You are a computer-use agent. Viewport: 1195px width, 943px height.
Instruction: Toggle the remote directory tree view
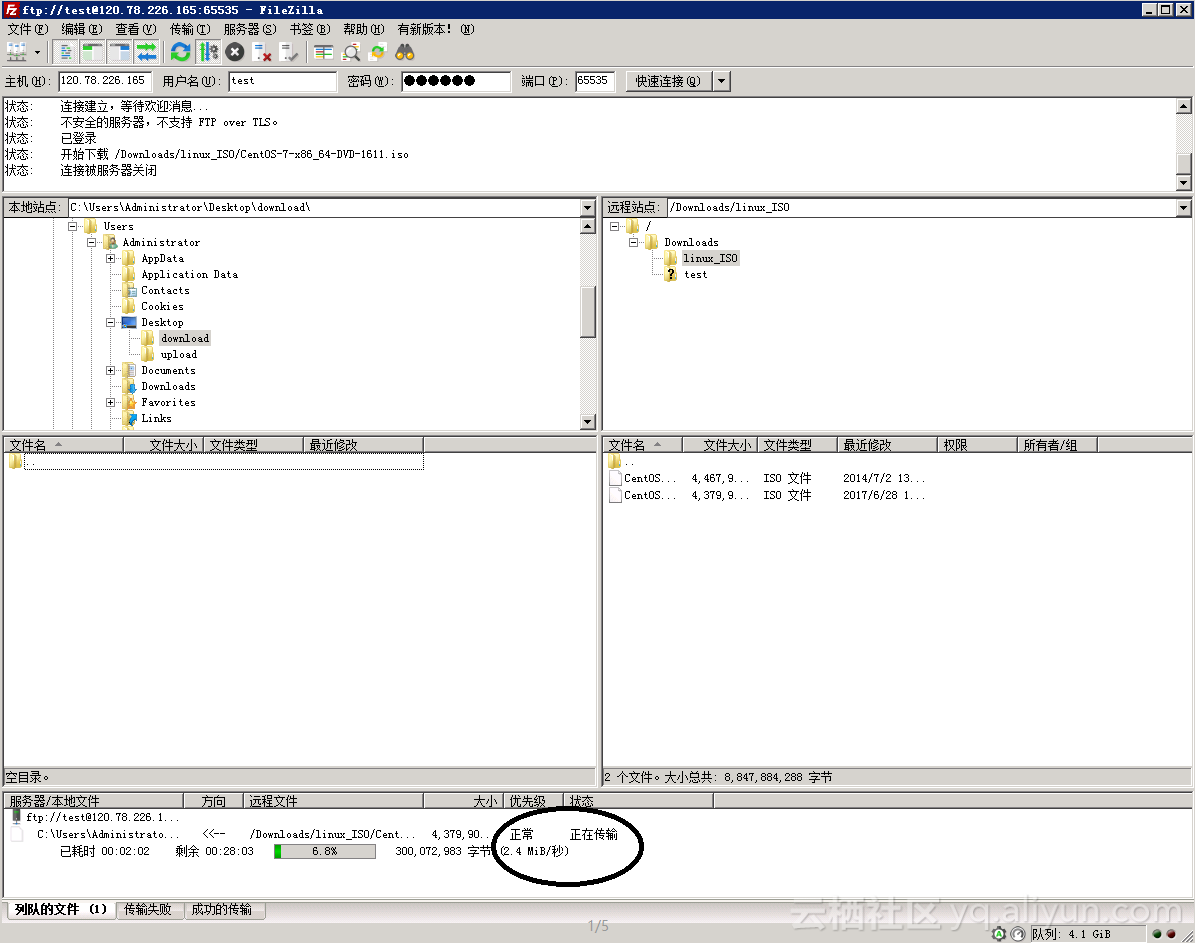click(x=120, y=52)
